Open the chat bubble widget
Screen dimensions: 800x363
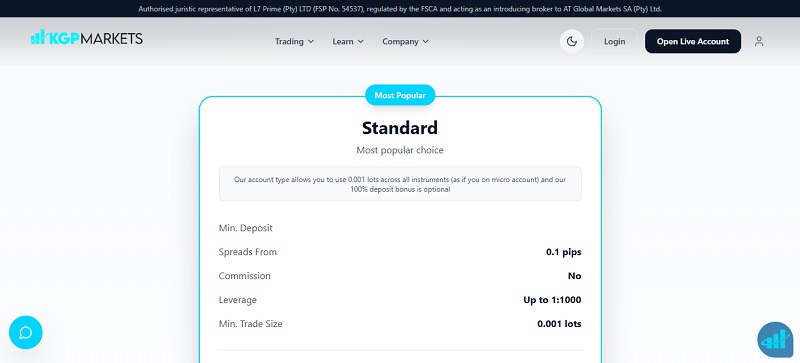pos(26,332)
